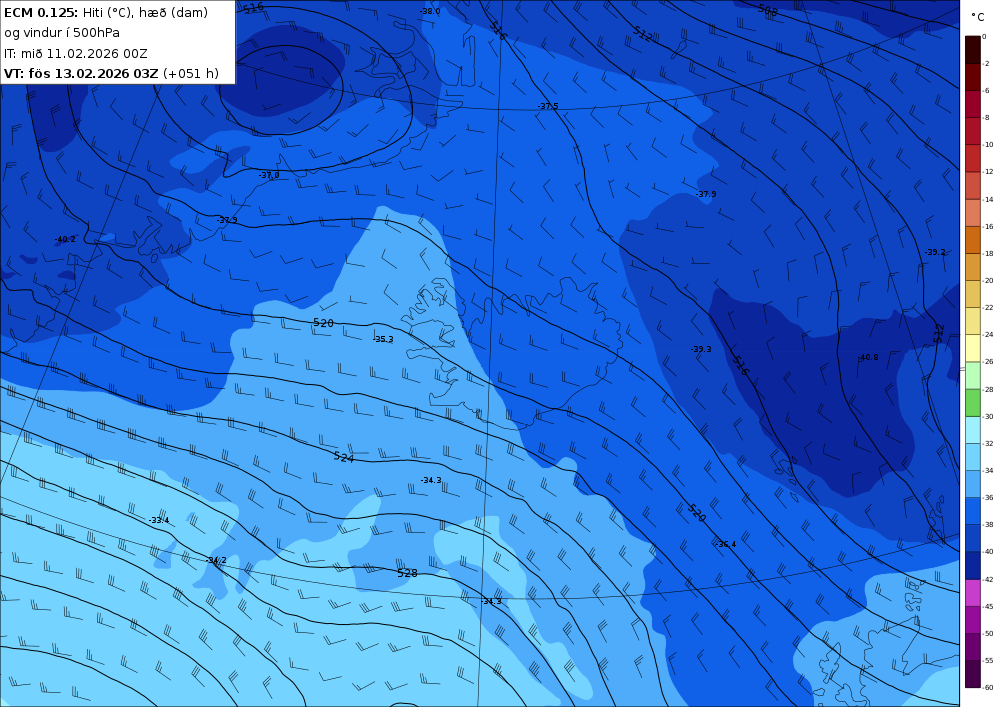Click the '-40.8' temperature value on the map
The width and height of the screenshot is (1000, 707).
coord(868,358)
